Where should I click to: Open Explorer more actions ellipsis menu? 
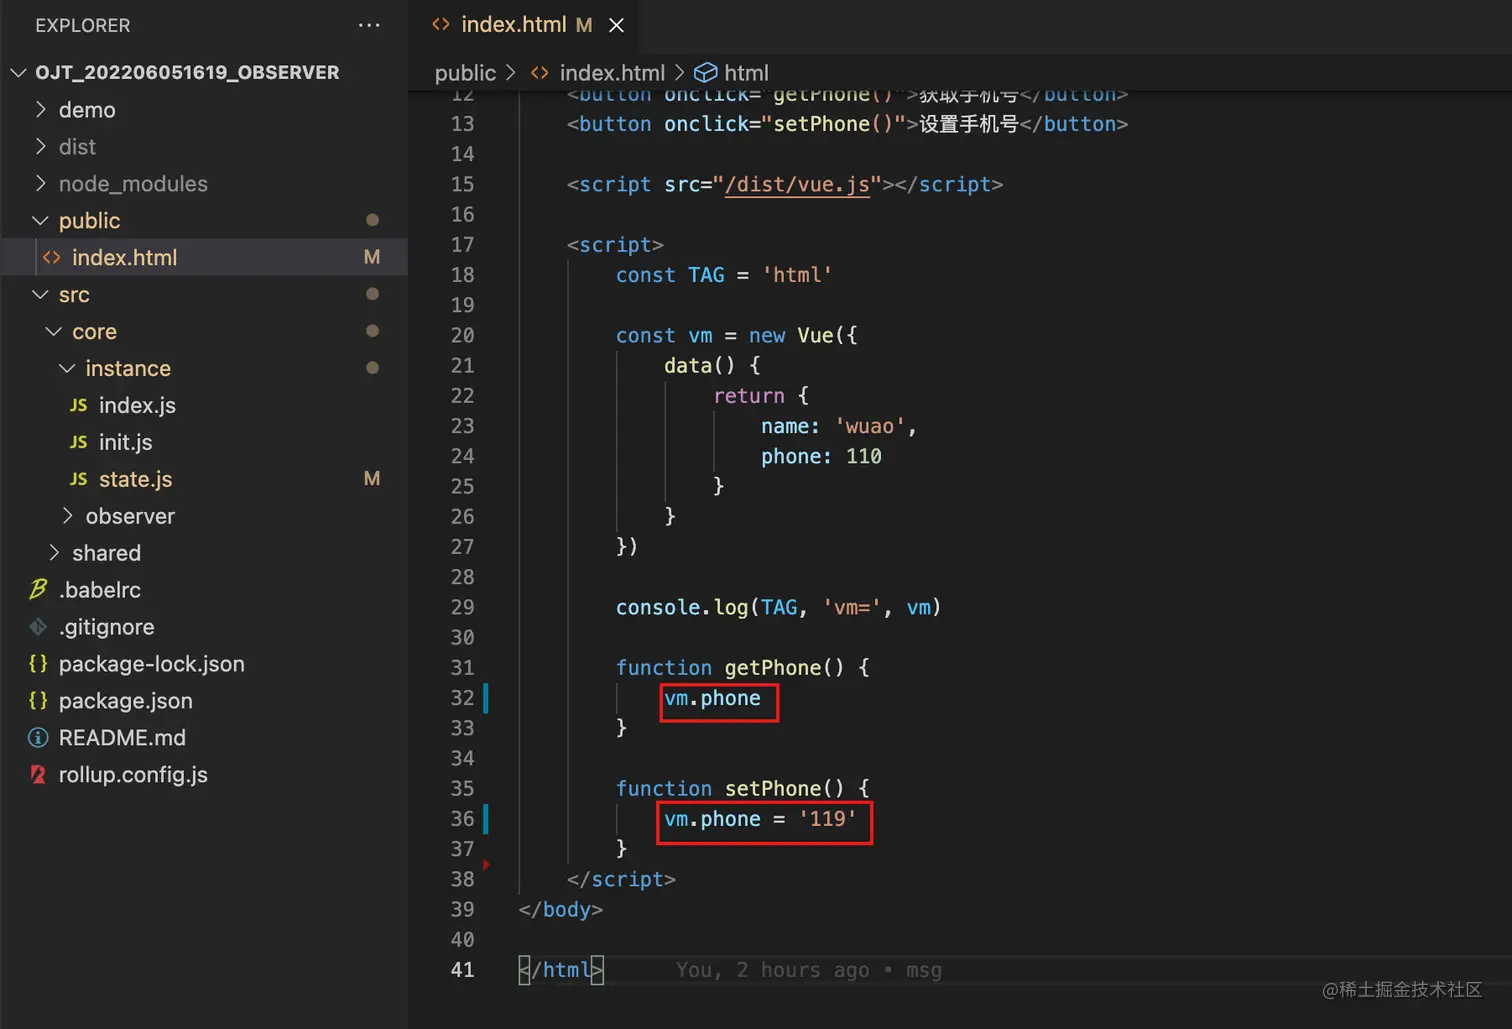pyautogui.click(x=369, y=25)
